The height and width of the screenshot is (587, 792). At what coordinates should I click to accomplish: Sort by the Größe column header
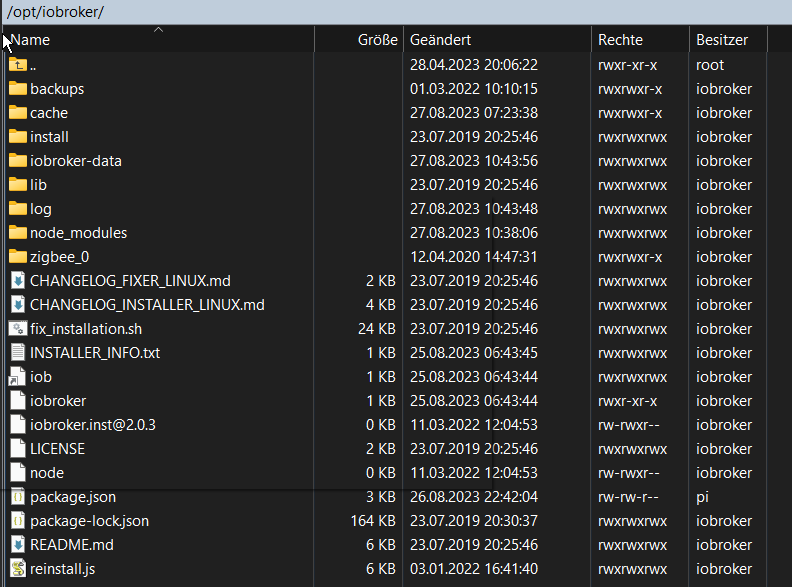tap(359, 39)
